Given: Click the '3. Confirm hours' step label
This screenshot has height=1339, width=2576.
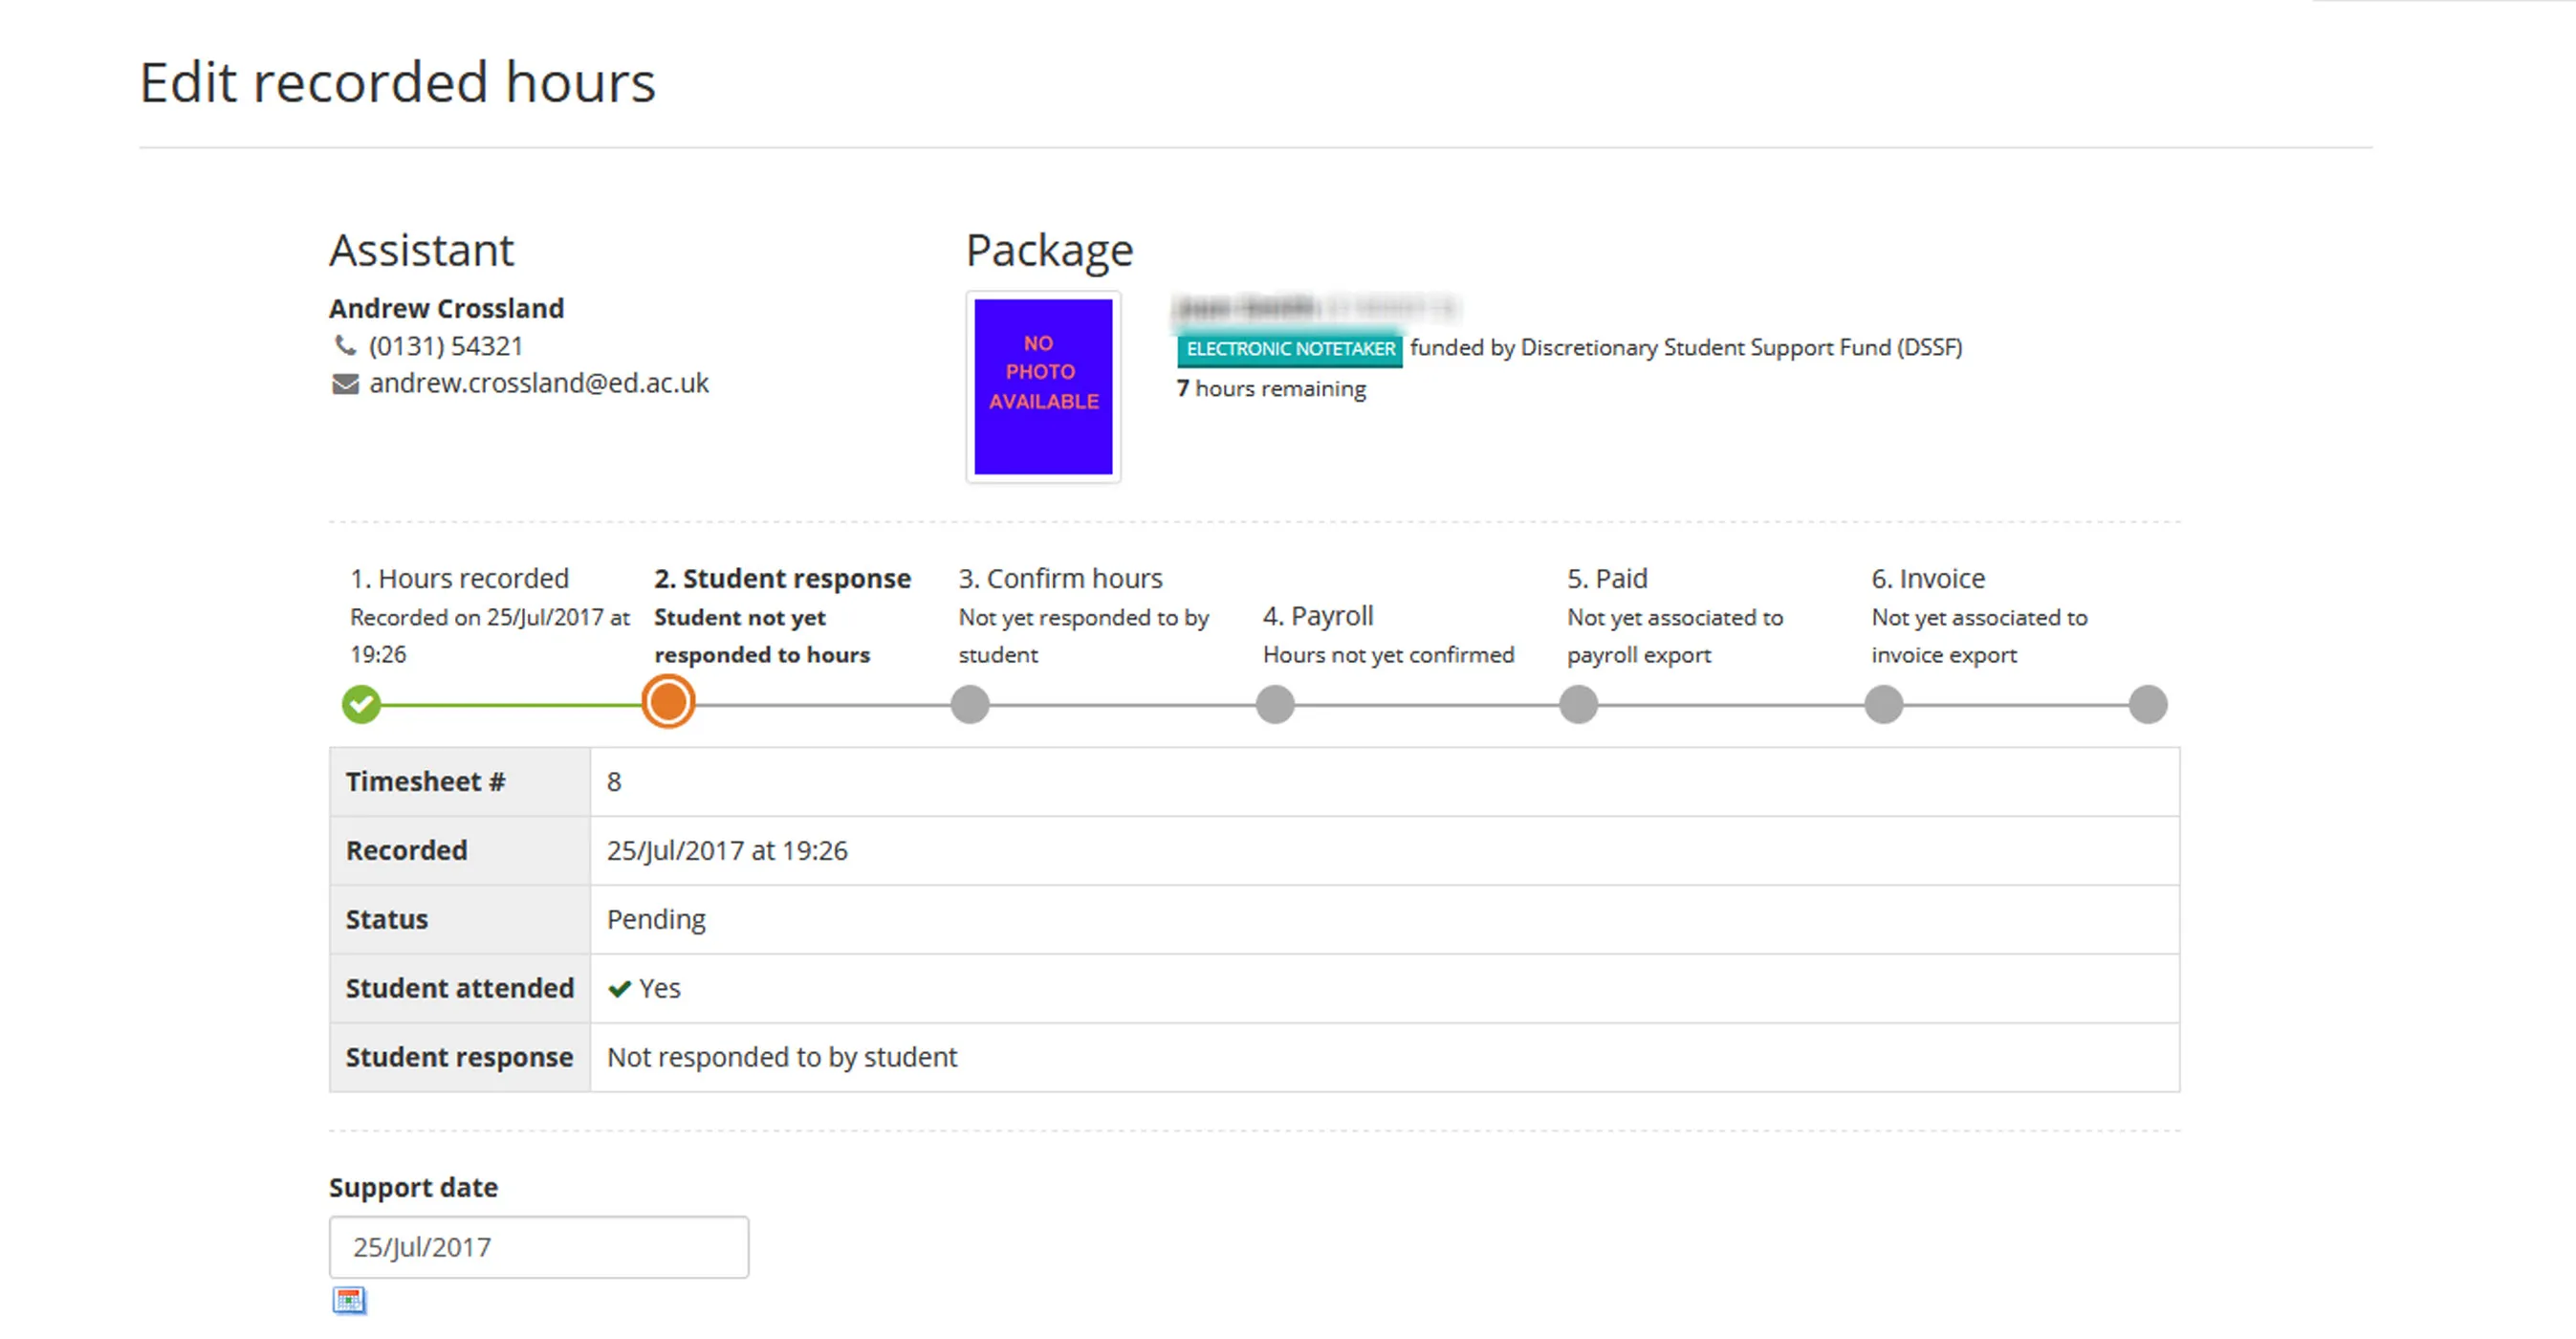Looking at the screenshot, I should point(1060,578).
